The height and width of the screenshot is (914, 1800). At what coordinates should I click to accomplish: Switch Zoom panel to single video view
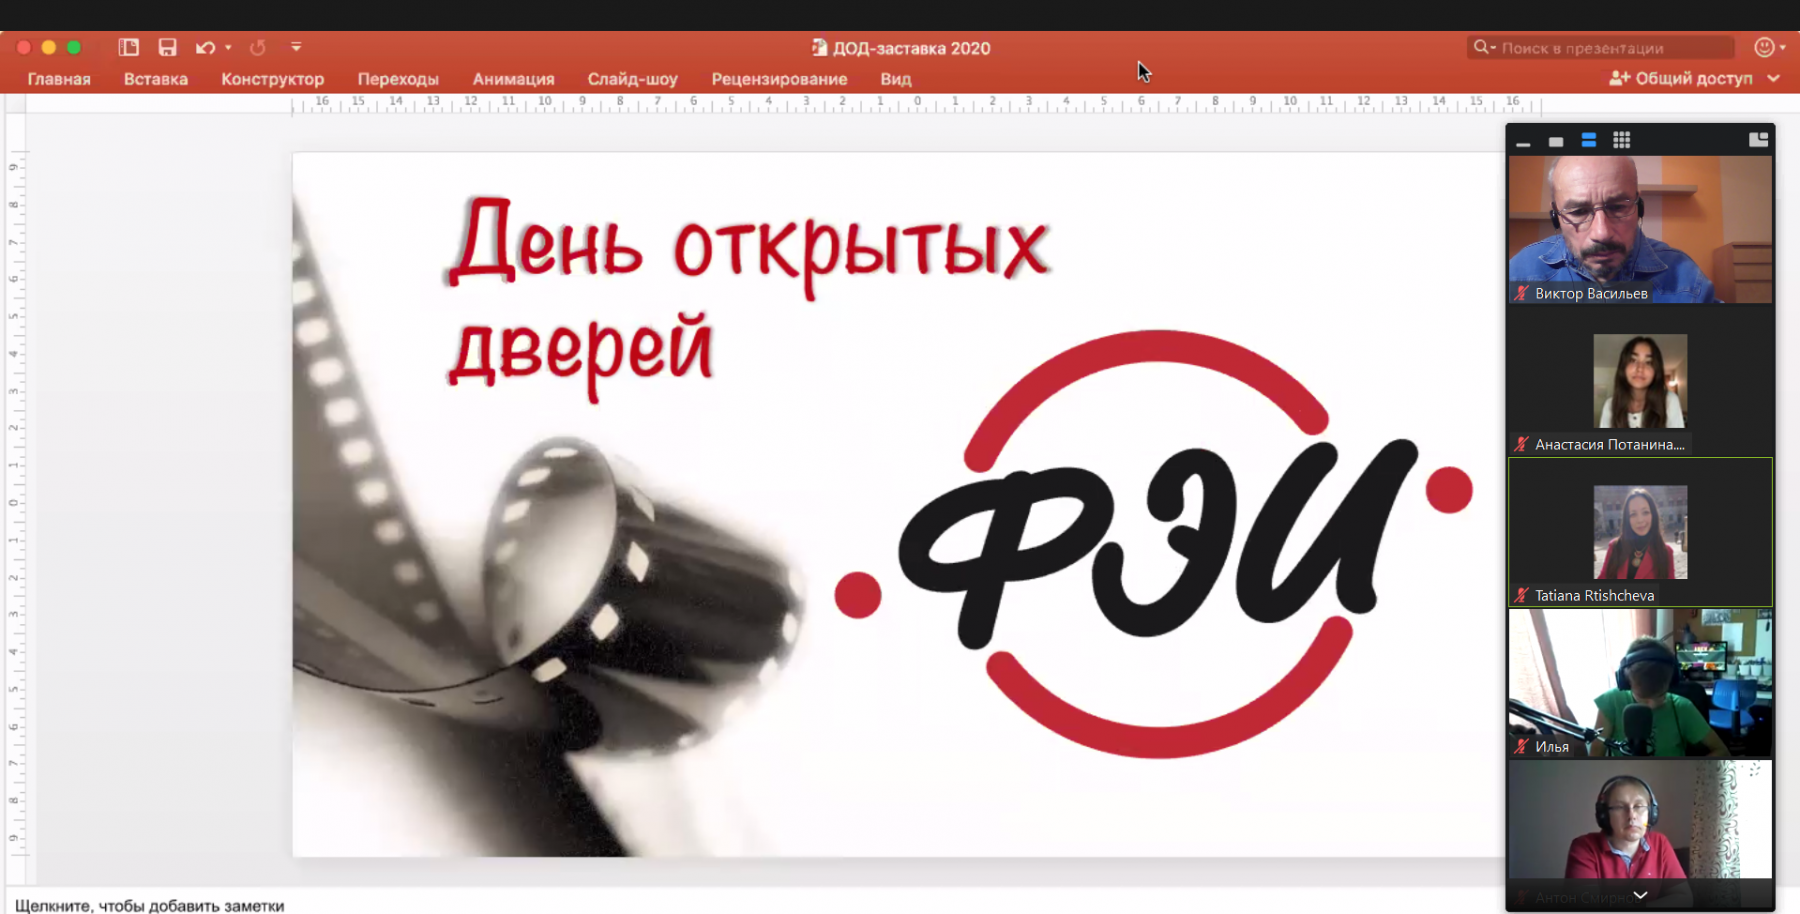pyautogui.click(x=1556, y=142)
